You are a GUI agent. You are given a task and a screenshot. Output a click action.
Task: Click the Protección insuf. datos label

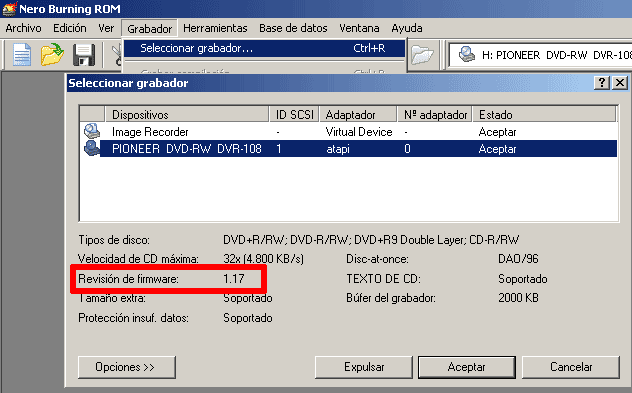click(x=133, y=318)
